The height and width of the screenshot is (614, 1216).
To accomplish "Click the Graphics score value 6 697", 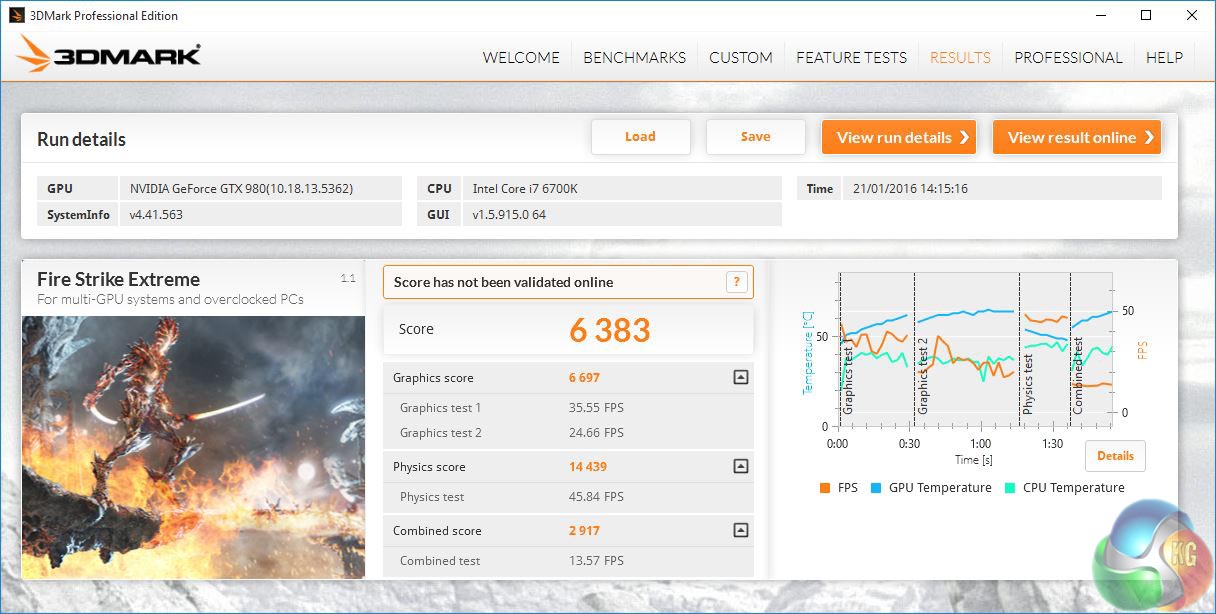I will [x=584, y=378].
